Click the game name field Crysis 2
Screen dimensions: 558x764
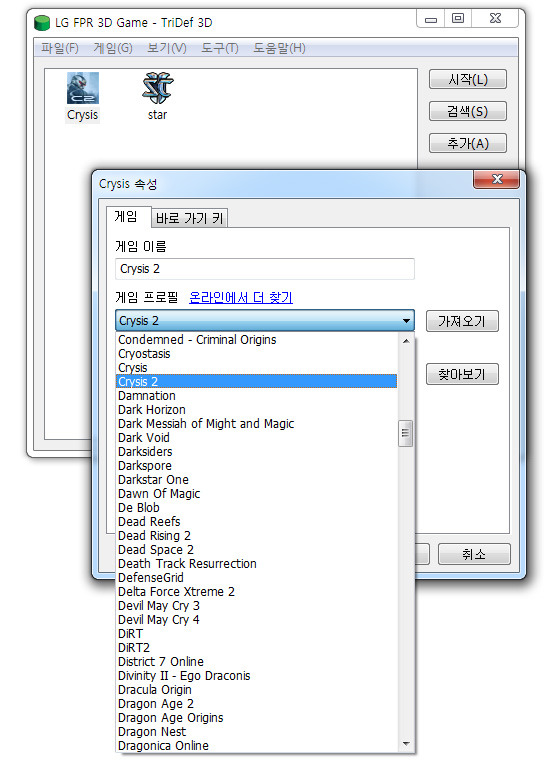tap(265, 269)
